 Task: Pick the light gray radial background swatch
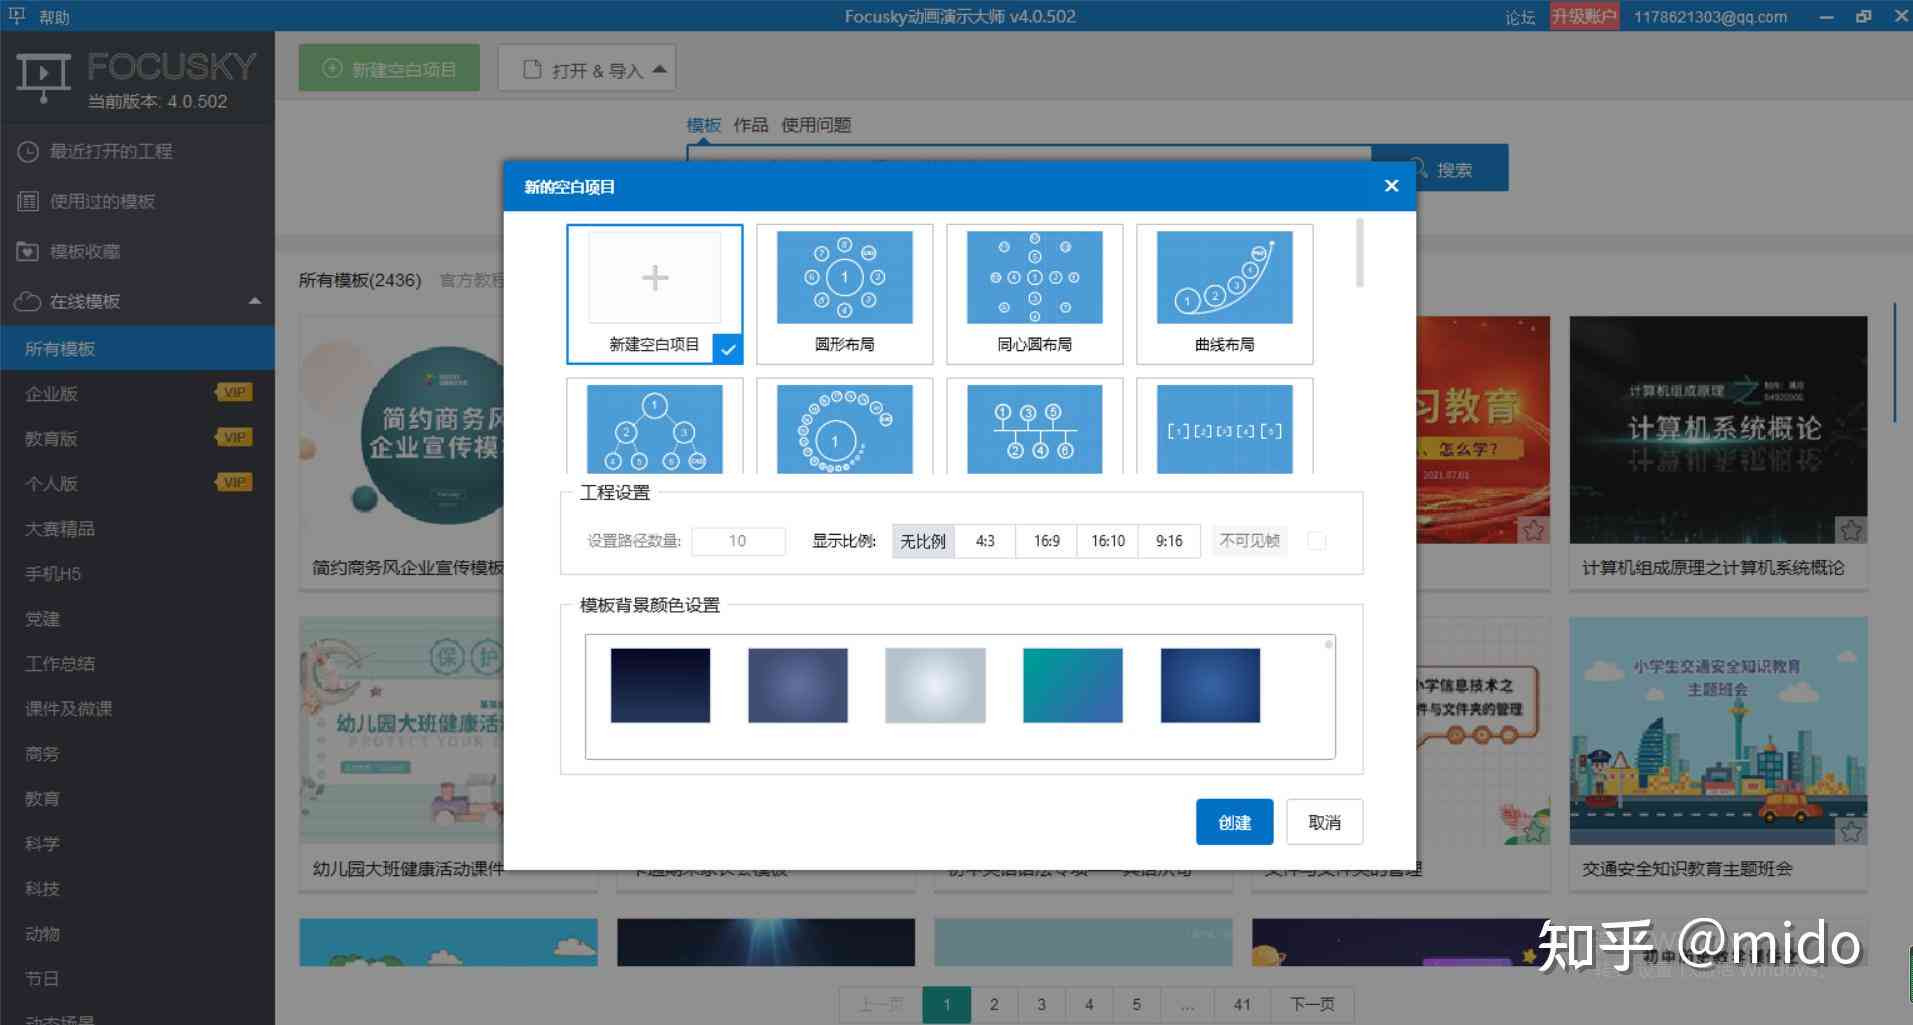click(x=935, y=685)
